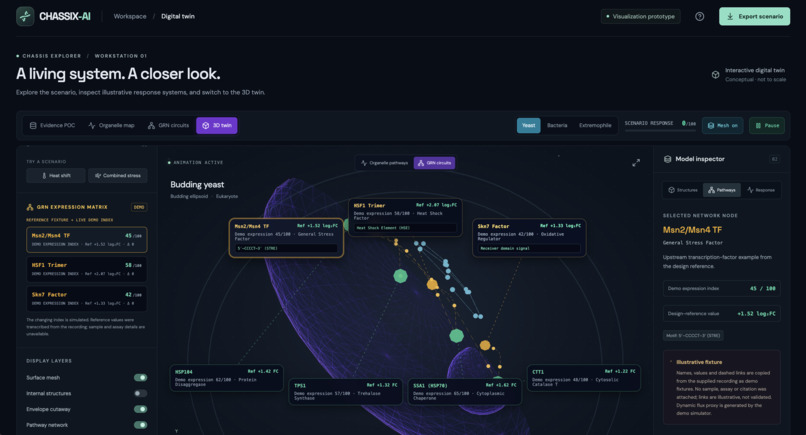Click the DEMO badge in expression matrix
Image resolution: width=806 pixels, height=435 pixels.
click(x=139, y=207)
